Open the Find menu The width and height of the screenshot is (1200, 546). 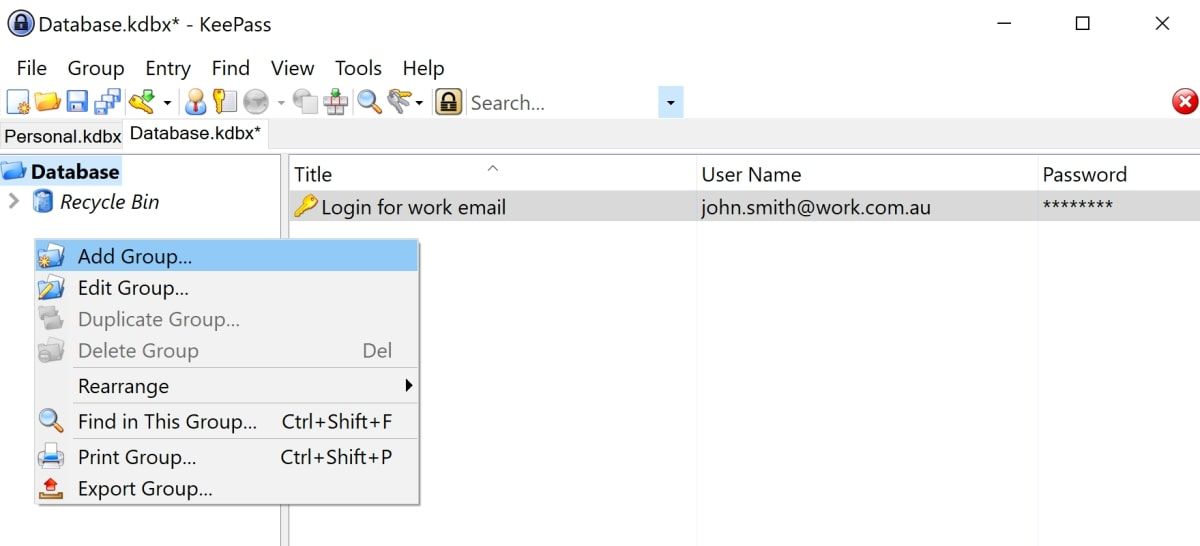[x=231, y=68]
